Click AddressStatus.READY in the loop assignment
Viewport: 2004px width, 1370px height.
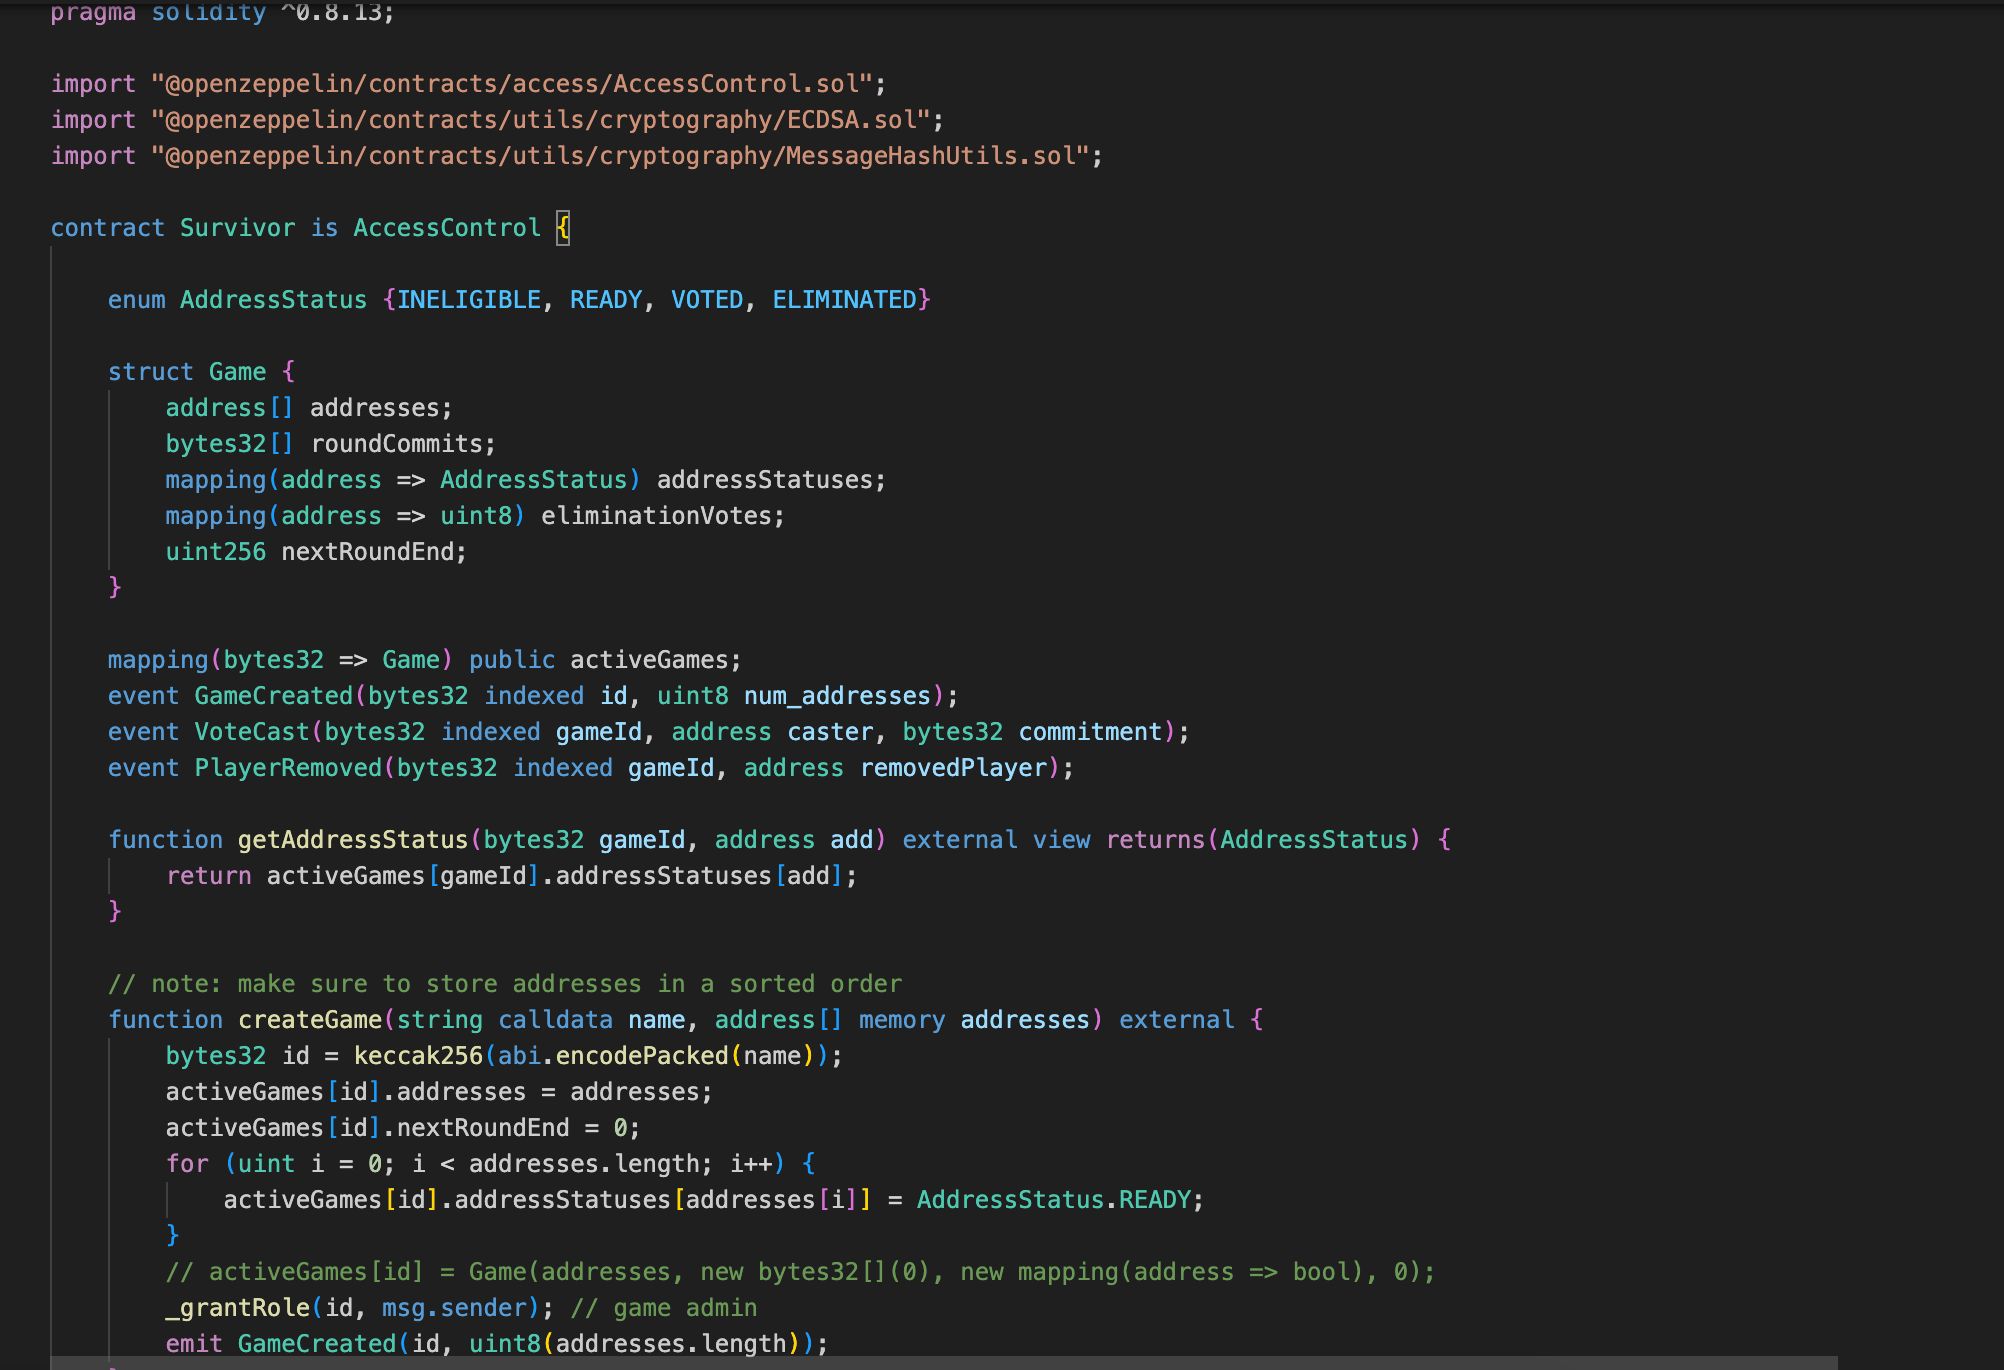(1054, 1200)
